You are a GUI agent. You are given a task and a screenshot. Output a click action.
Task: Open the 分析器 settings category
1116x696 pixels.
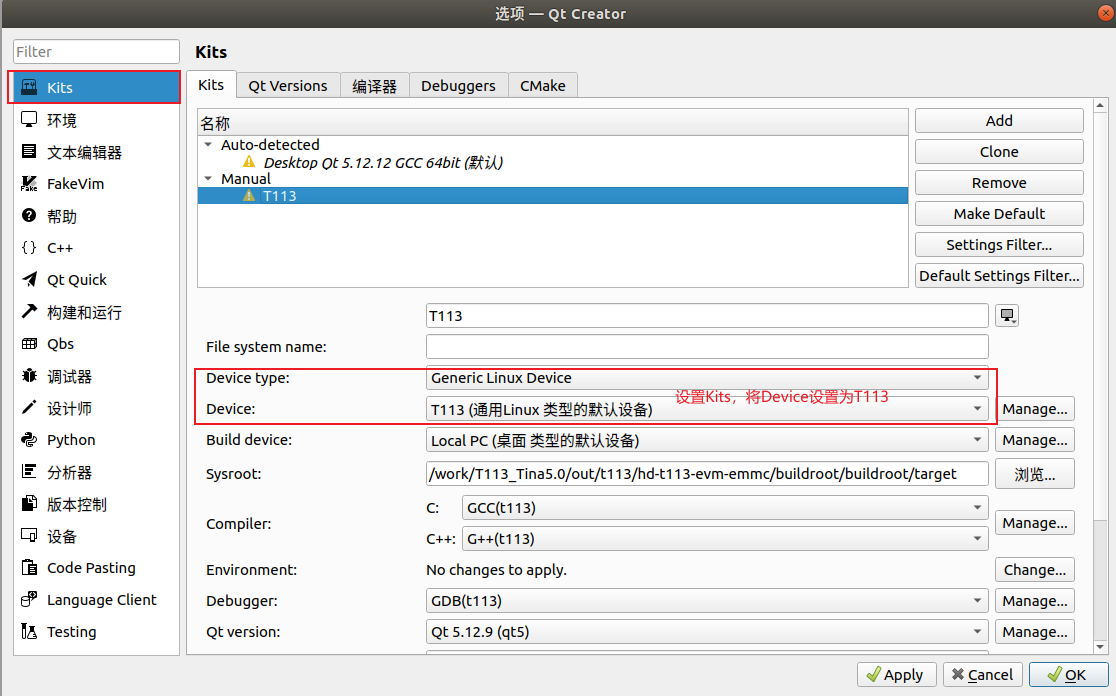[96, 473]
